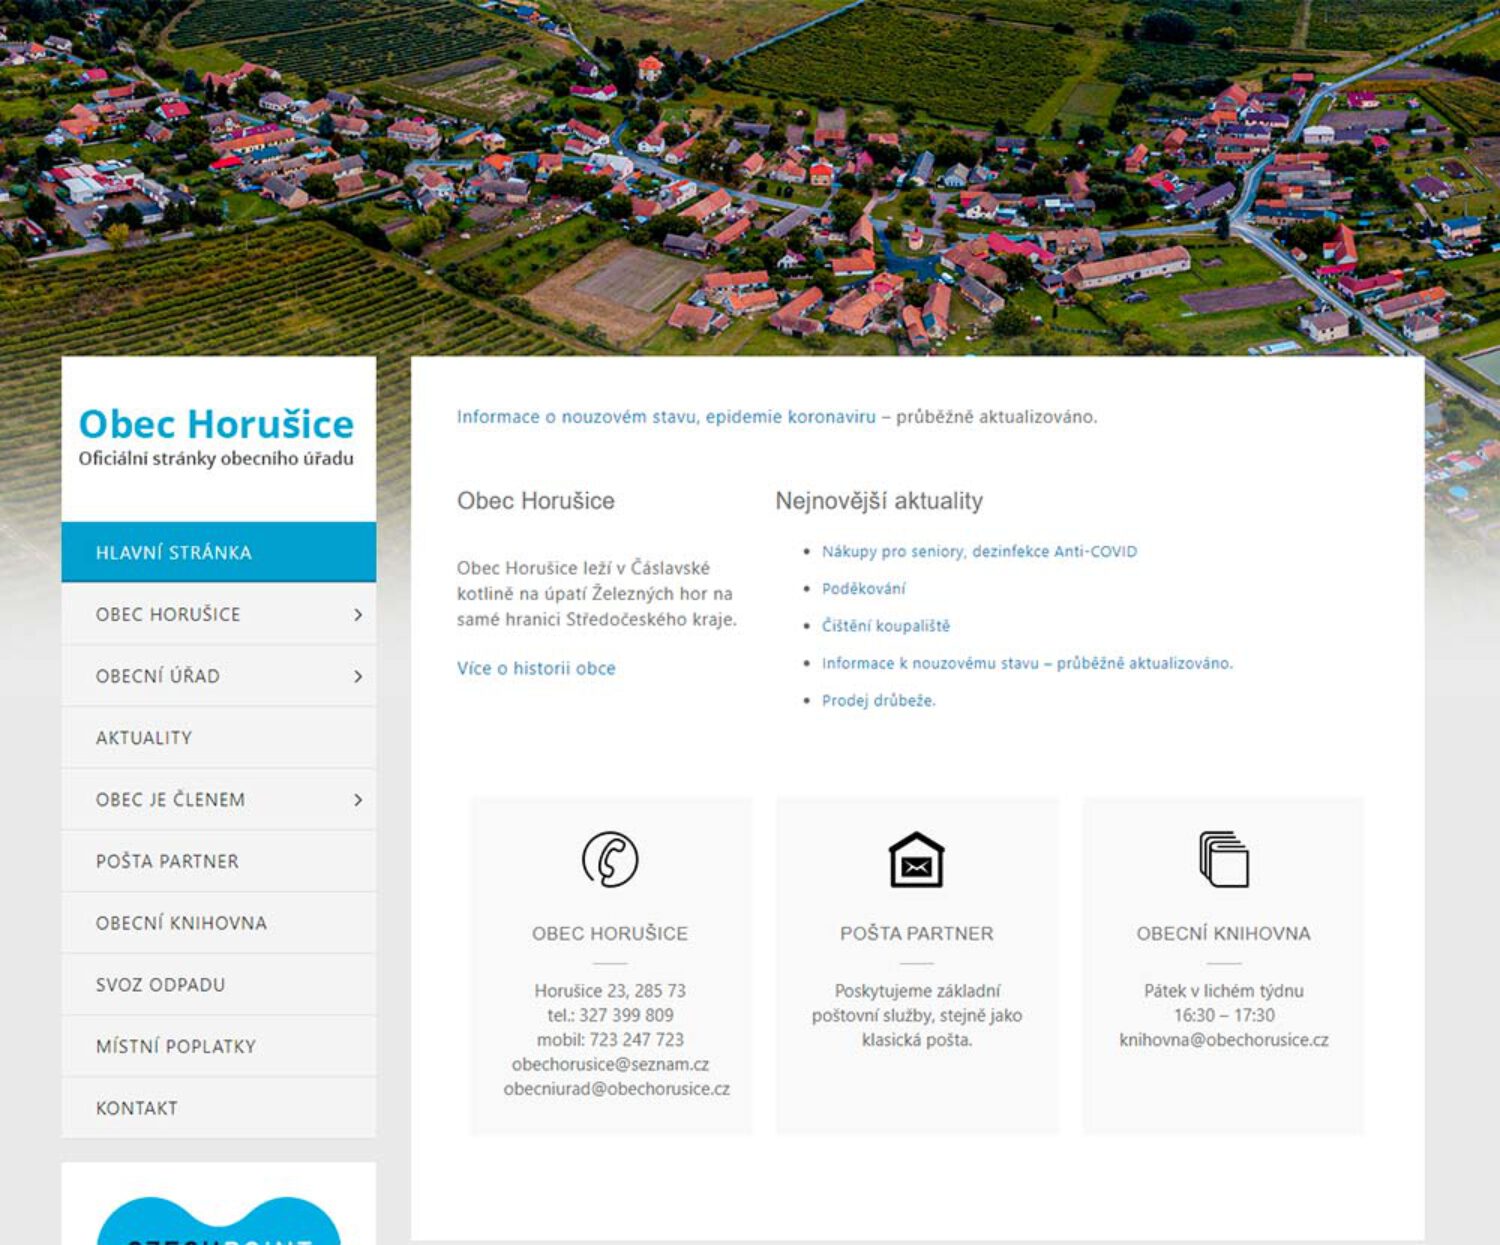
Task: Select Svoz odpadu in sidebar
Action: [x=160, y=985]
